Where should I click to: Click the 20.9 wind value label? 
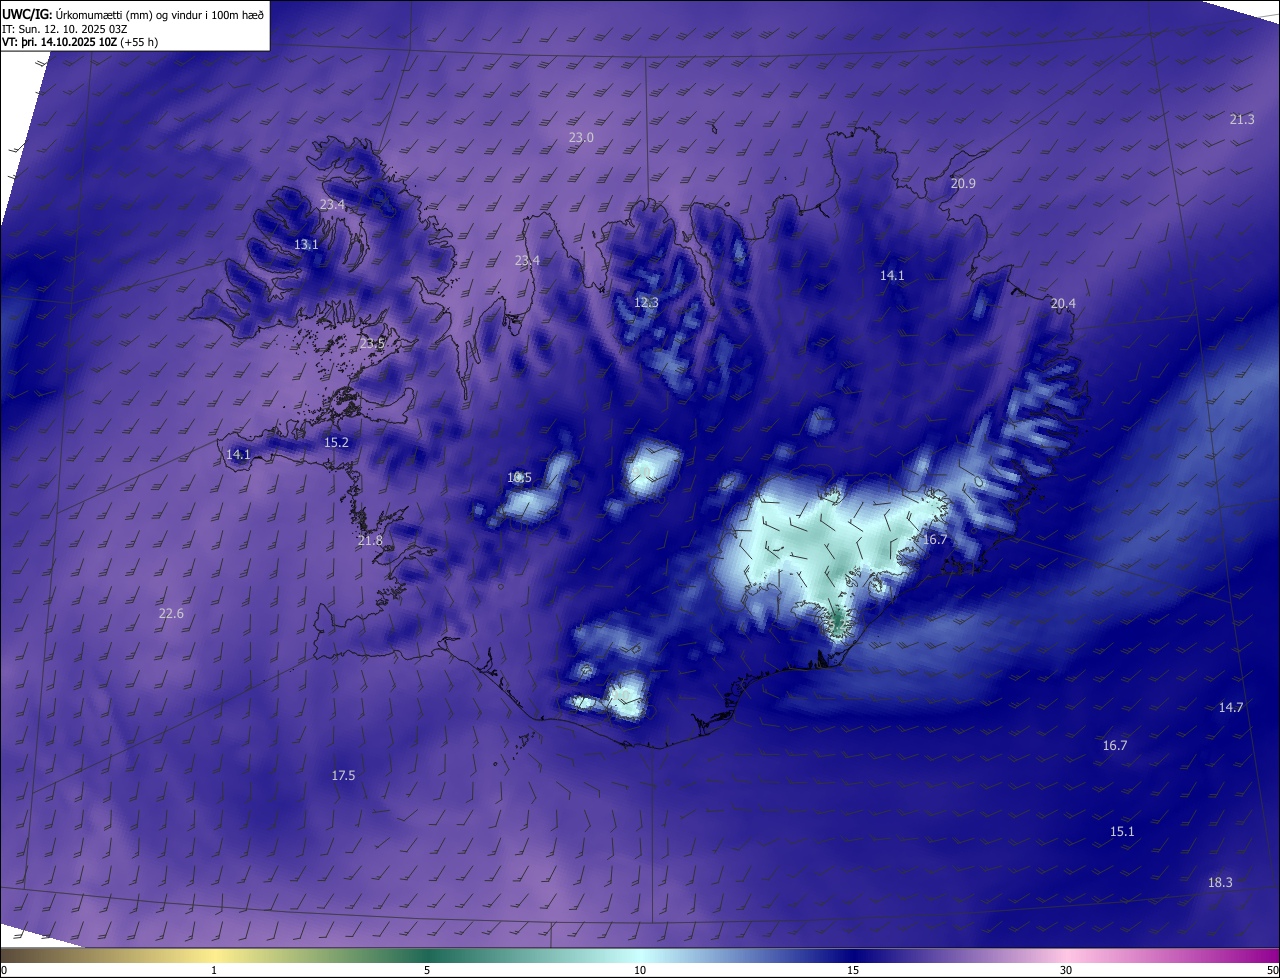point(963,183)
